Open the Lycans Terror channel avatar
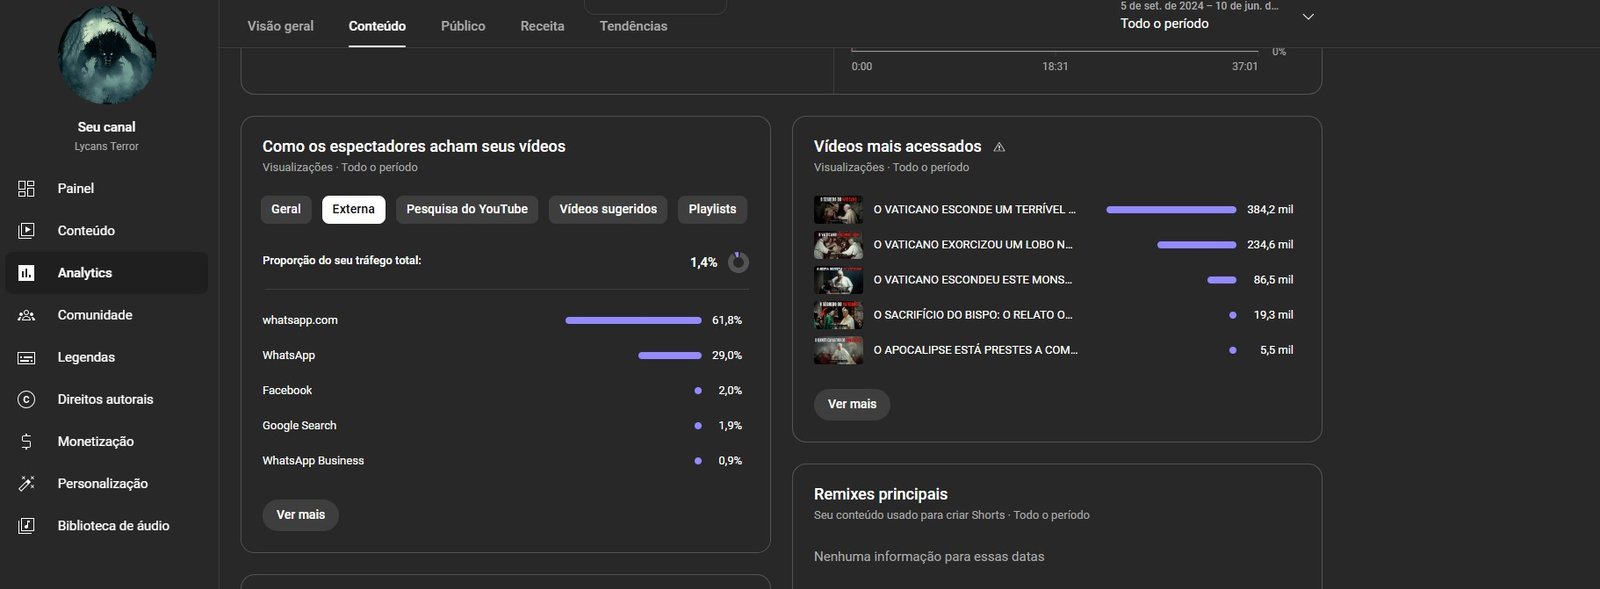Screen dimensions: 1600x589 click(107, 56)
